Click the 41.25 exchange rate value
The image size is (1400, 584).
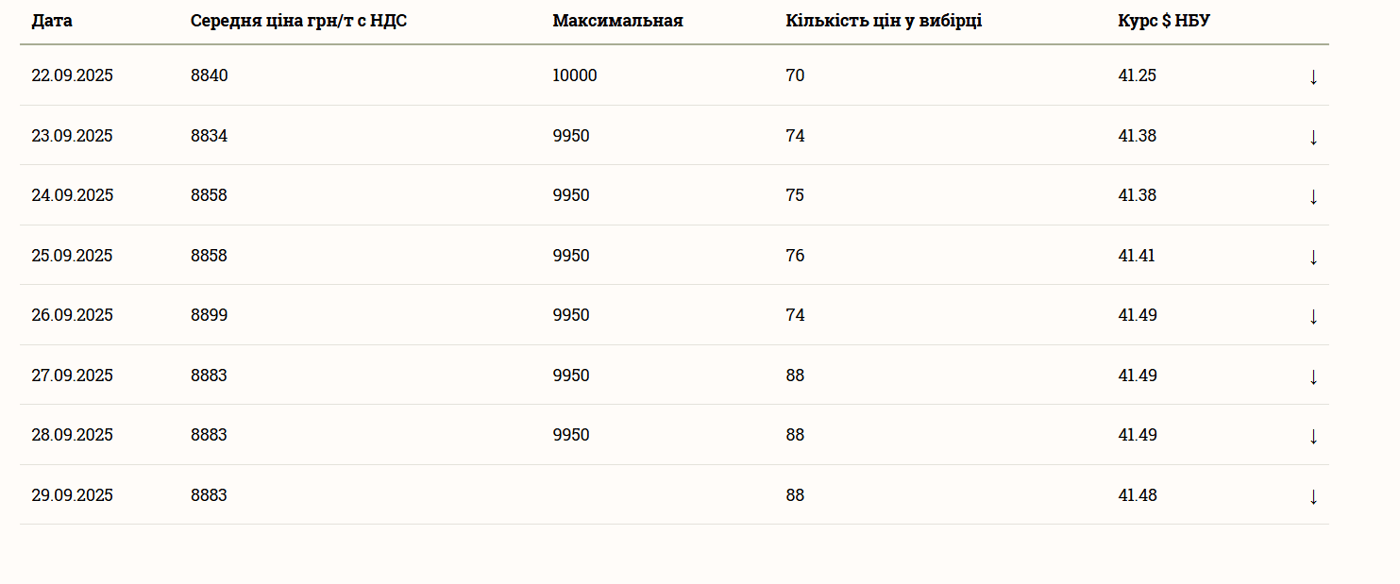(x=1137, y=76)
